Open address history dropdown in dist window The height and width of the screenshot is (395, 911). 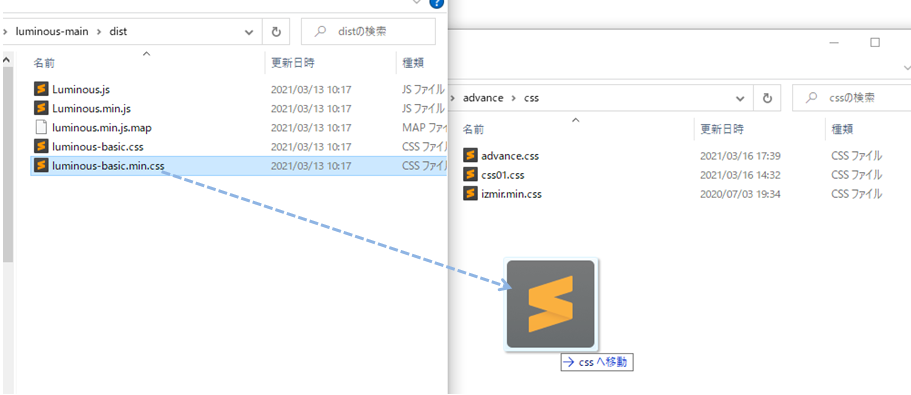(x=249, y=33)
